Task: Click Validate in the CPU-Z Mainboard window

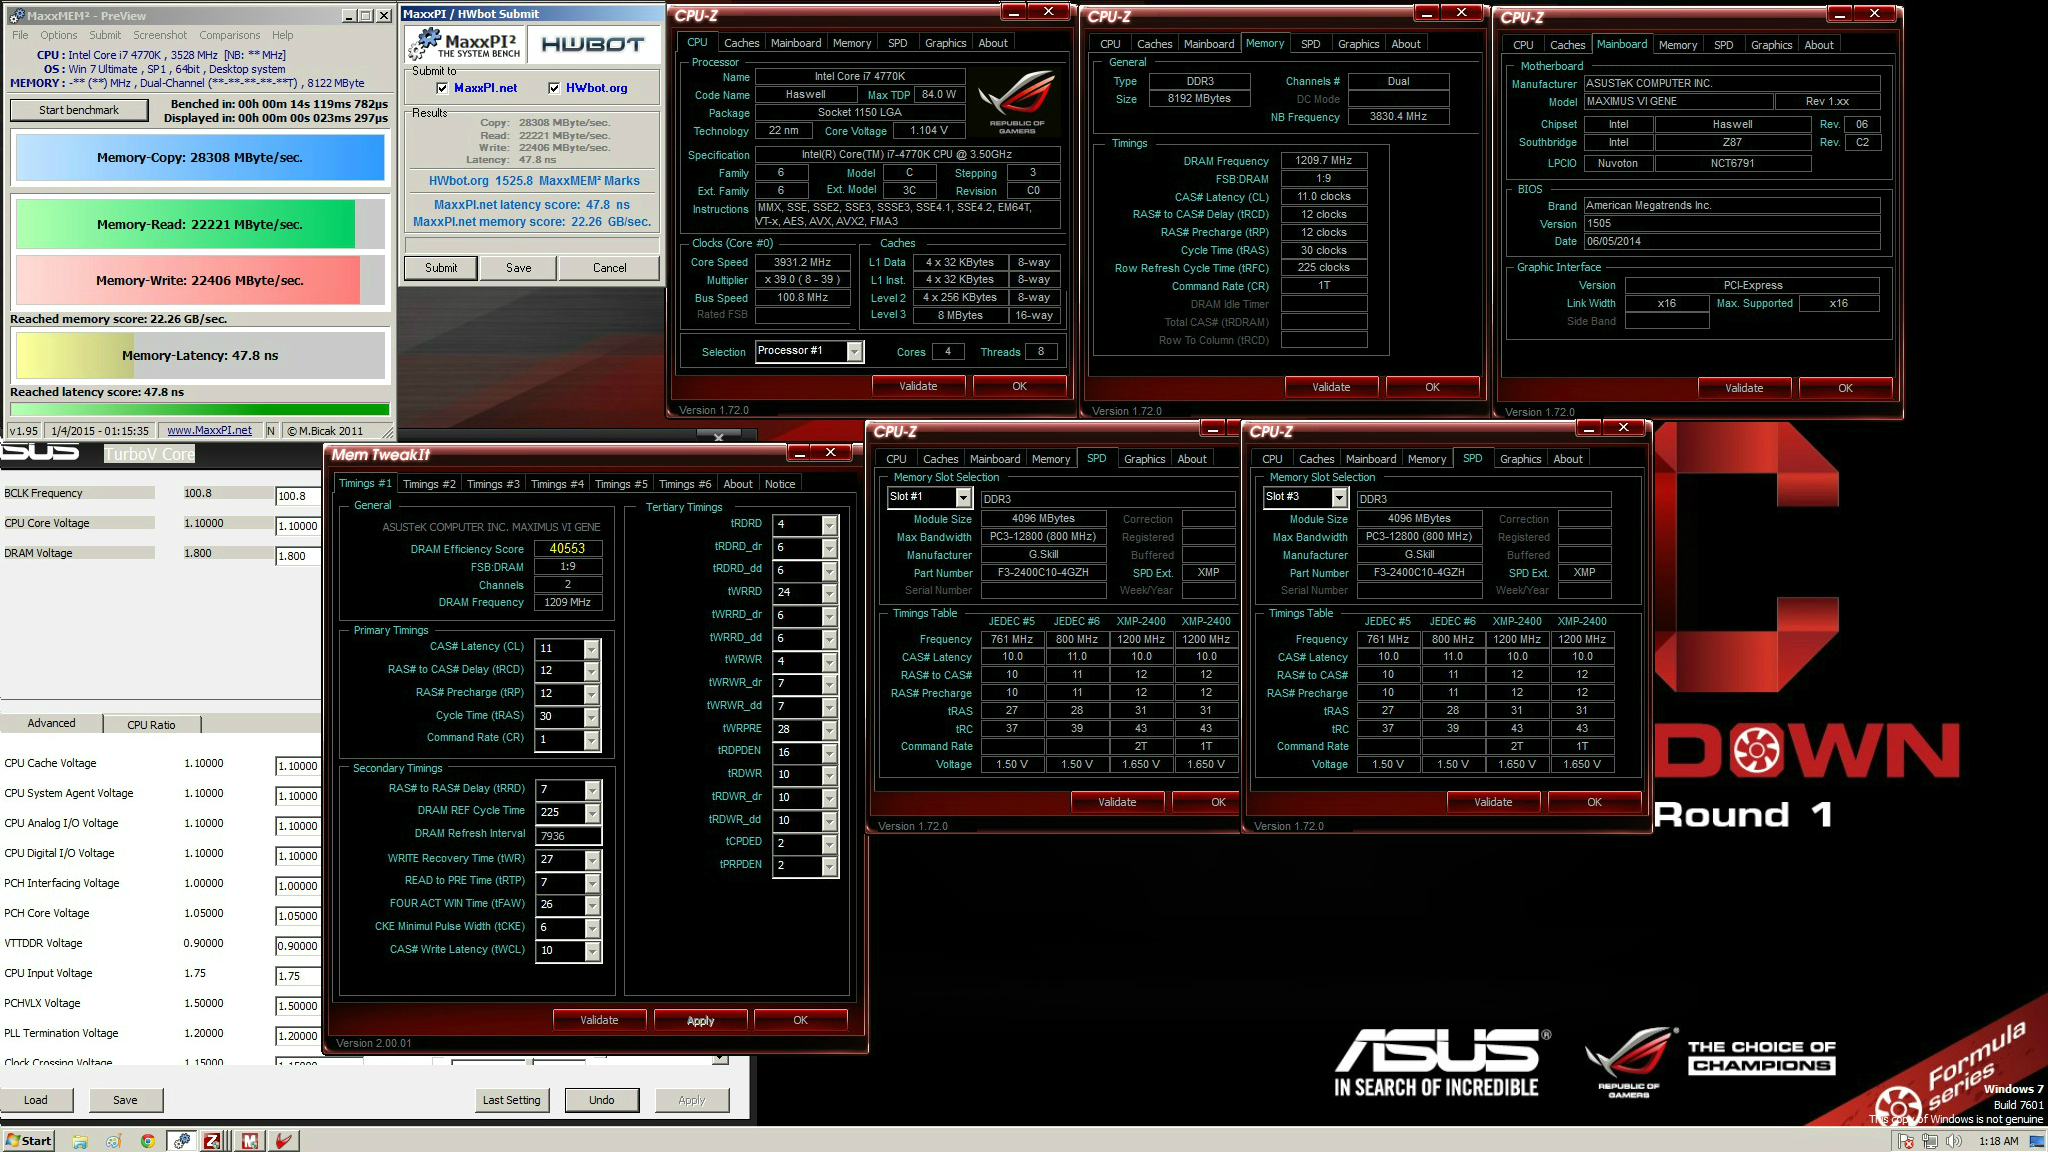Action: coord(1744,388)
